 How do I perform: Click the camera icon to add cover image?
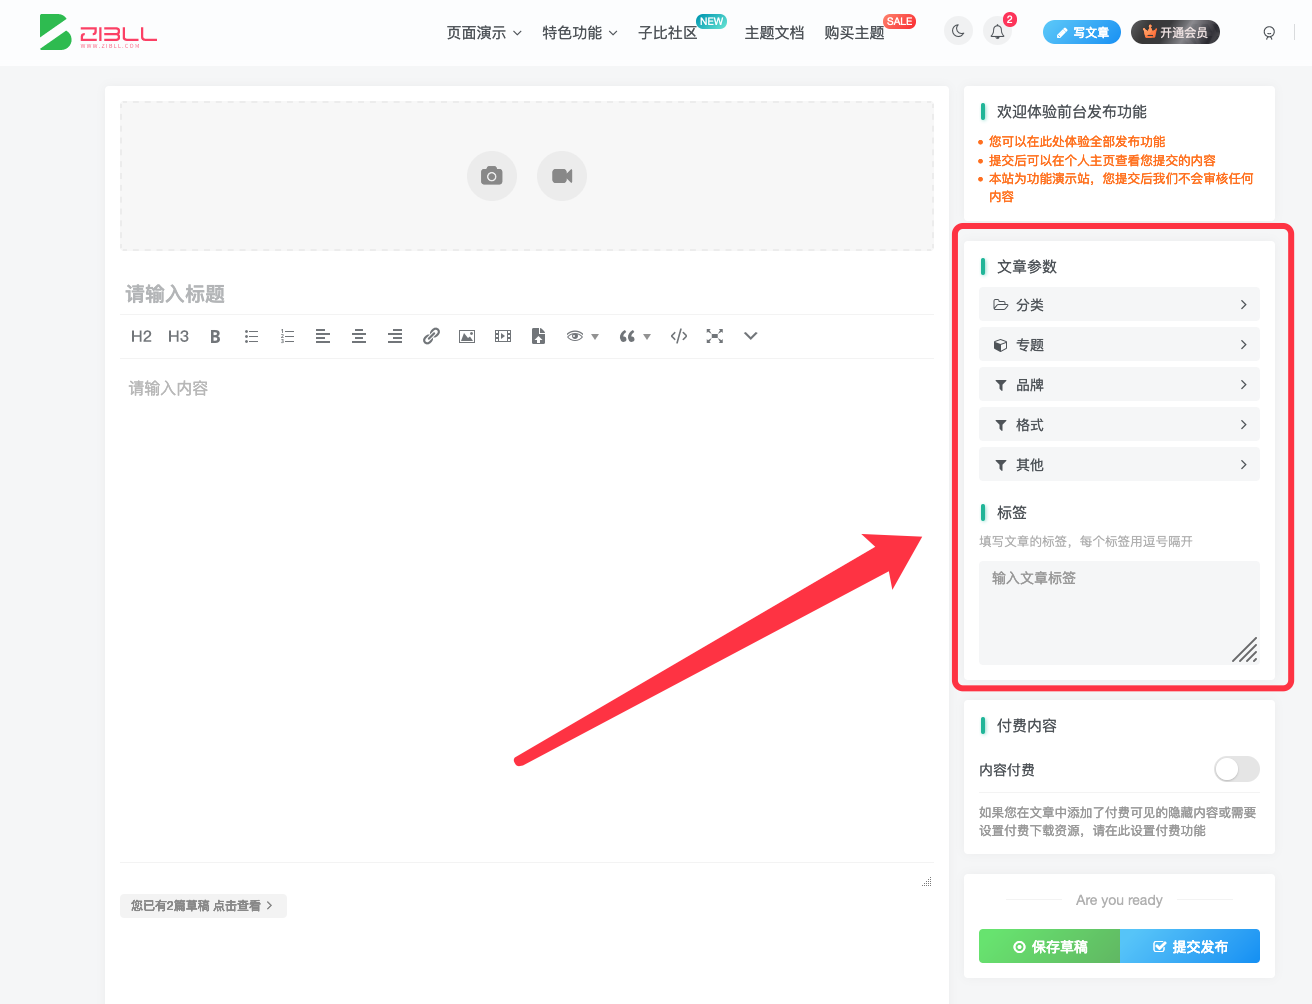491,175
